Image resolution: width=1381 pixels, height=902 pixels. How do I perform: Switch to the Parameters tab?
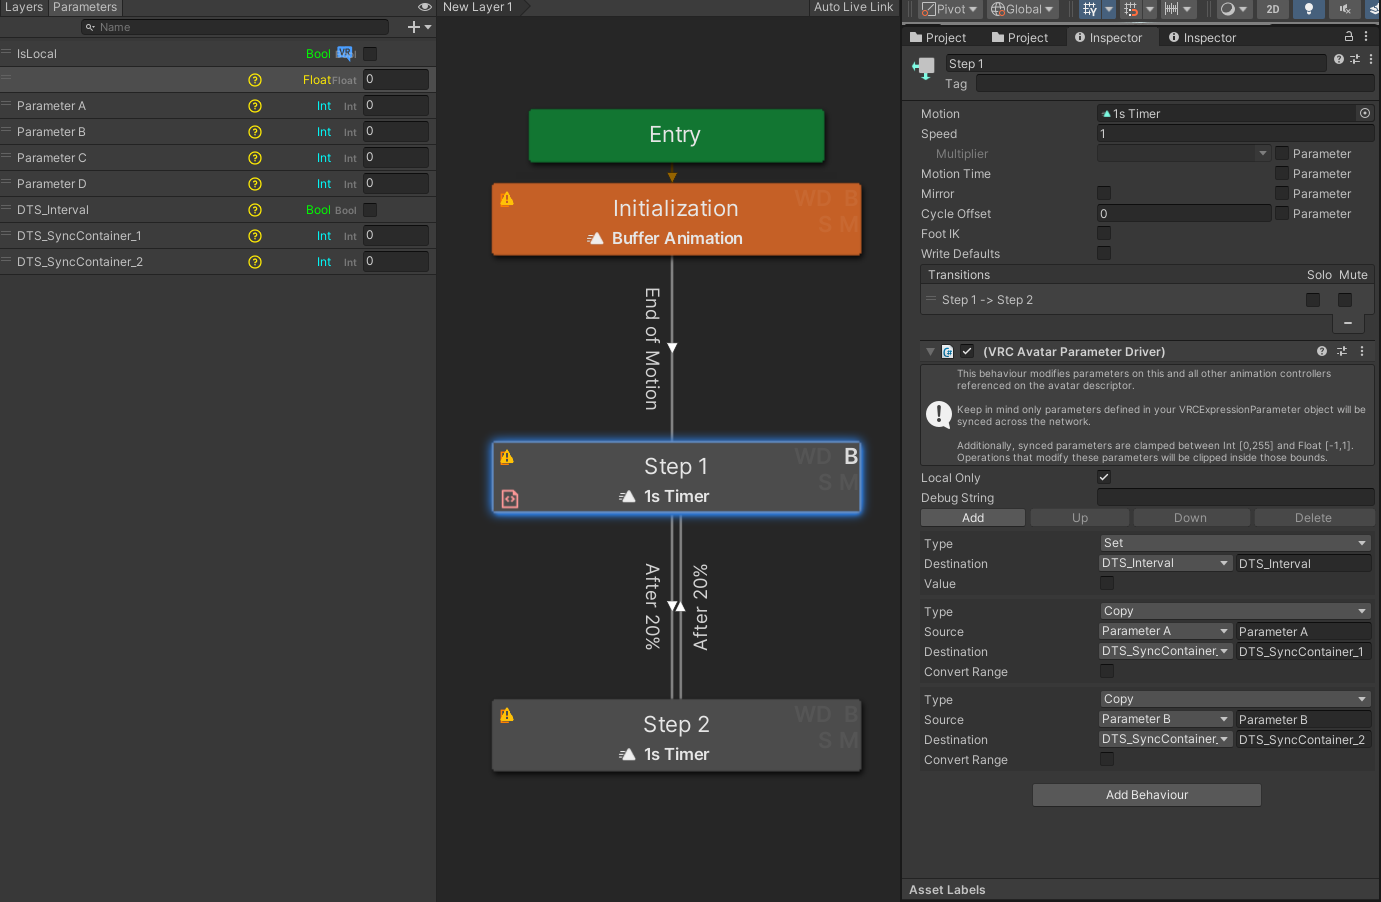(85, 7)
